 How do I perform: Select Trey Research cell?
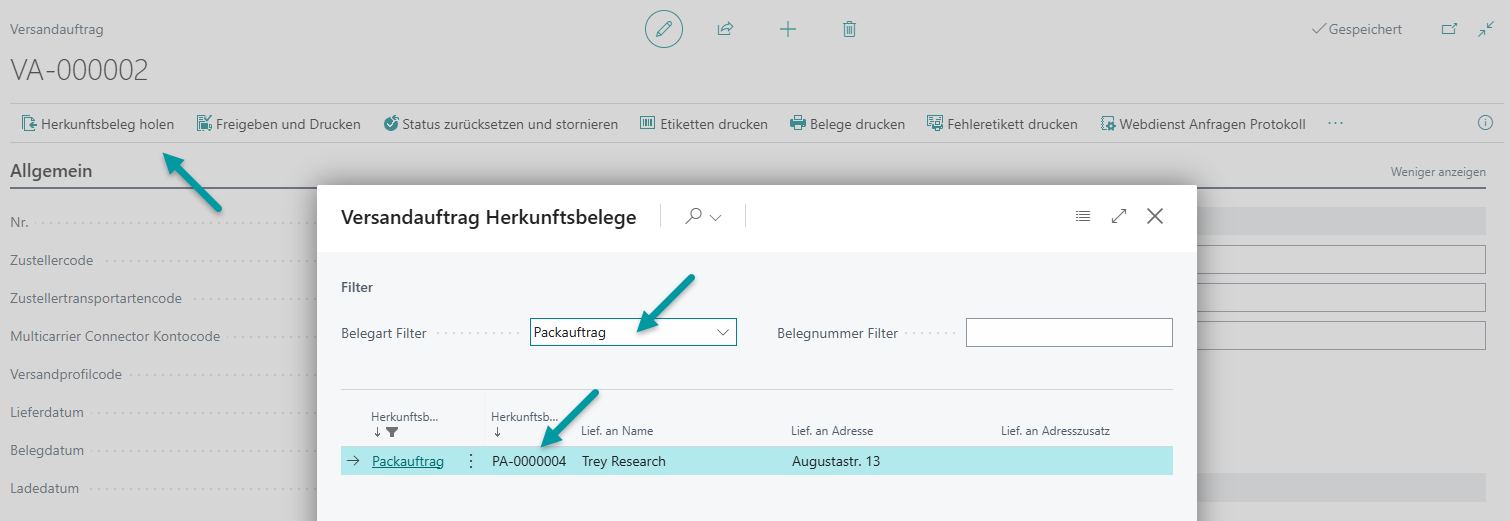(624, 461)
